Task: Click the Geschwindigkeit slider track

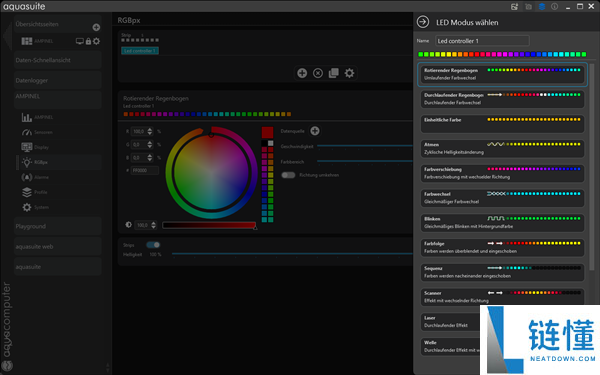Action: 365,146
